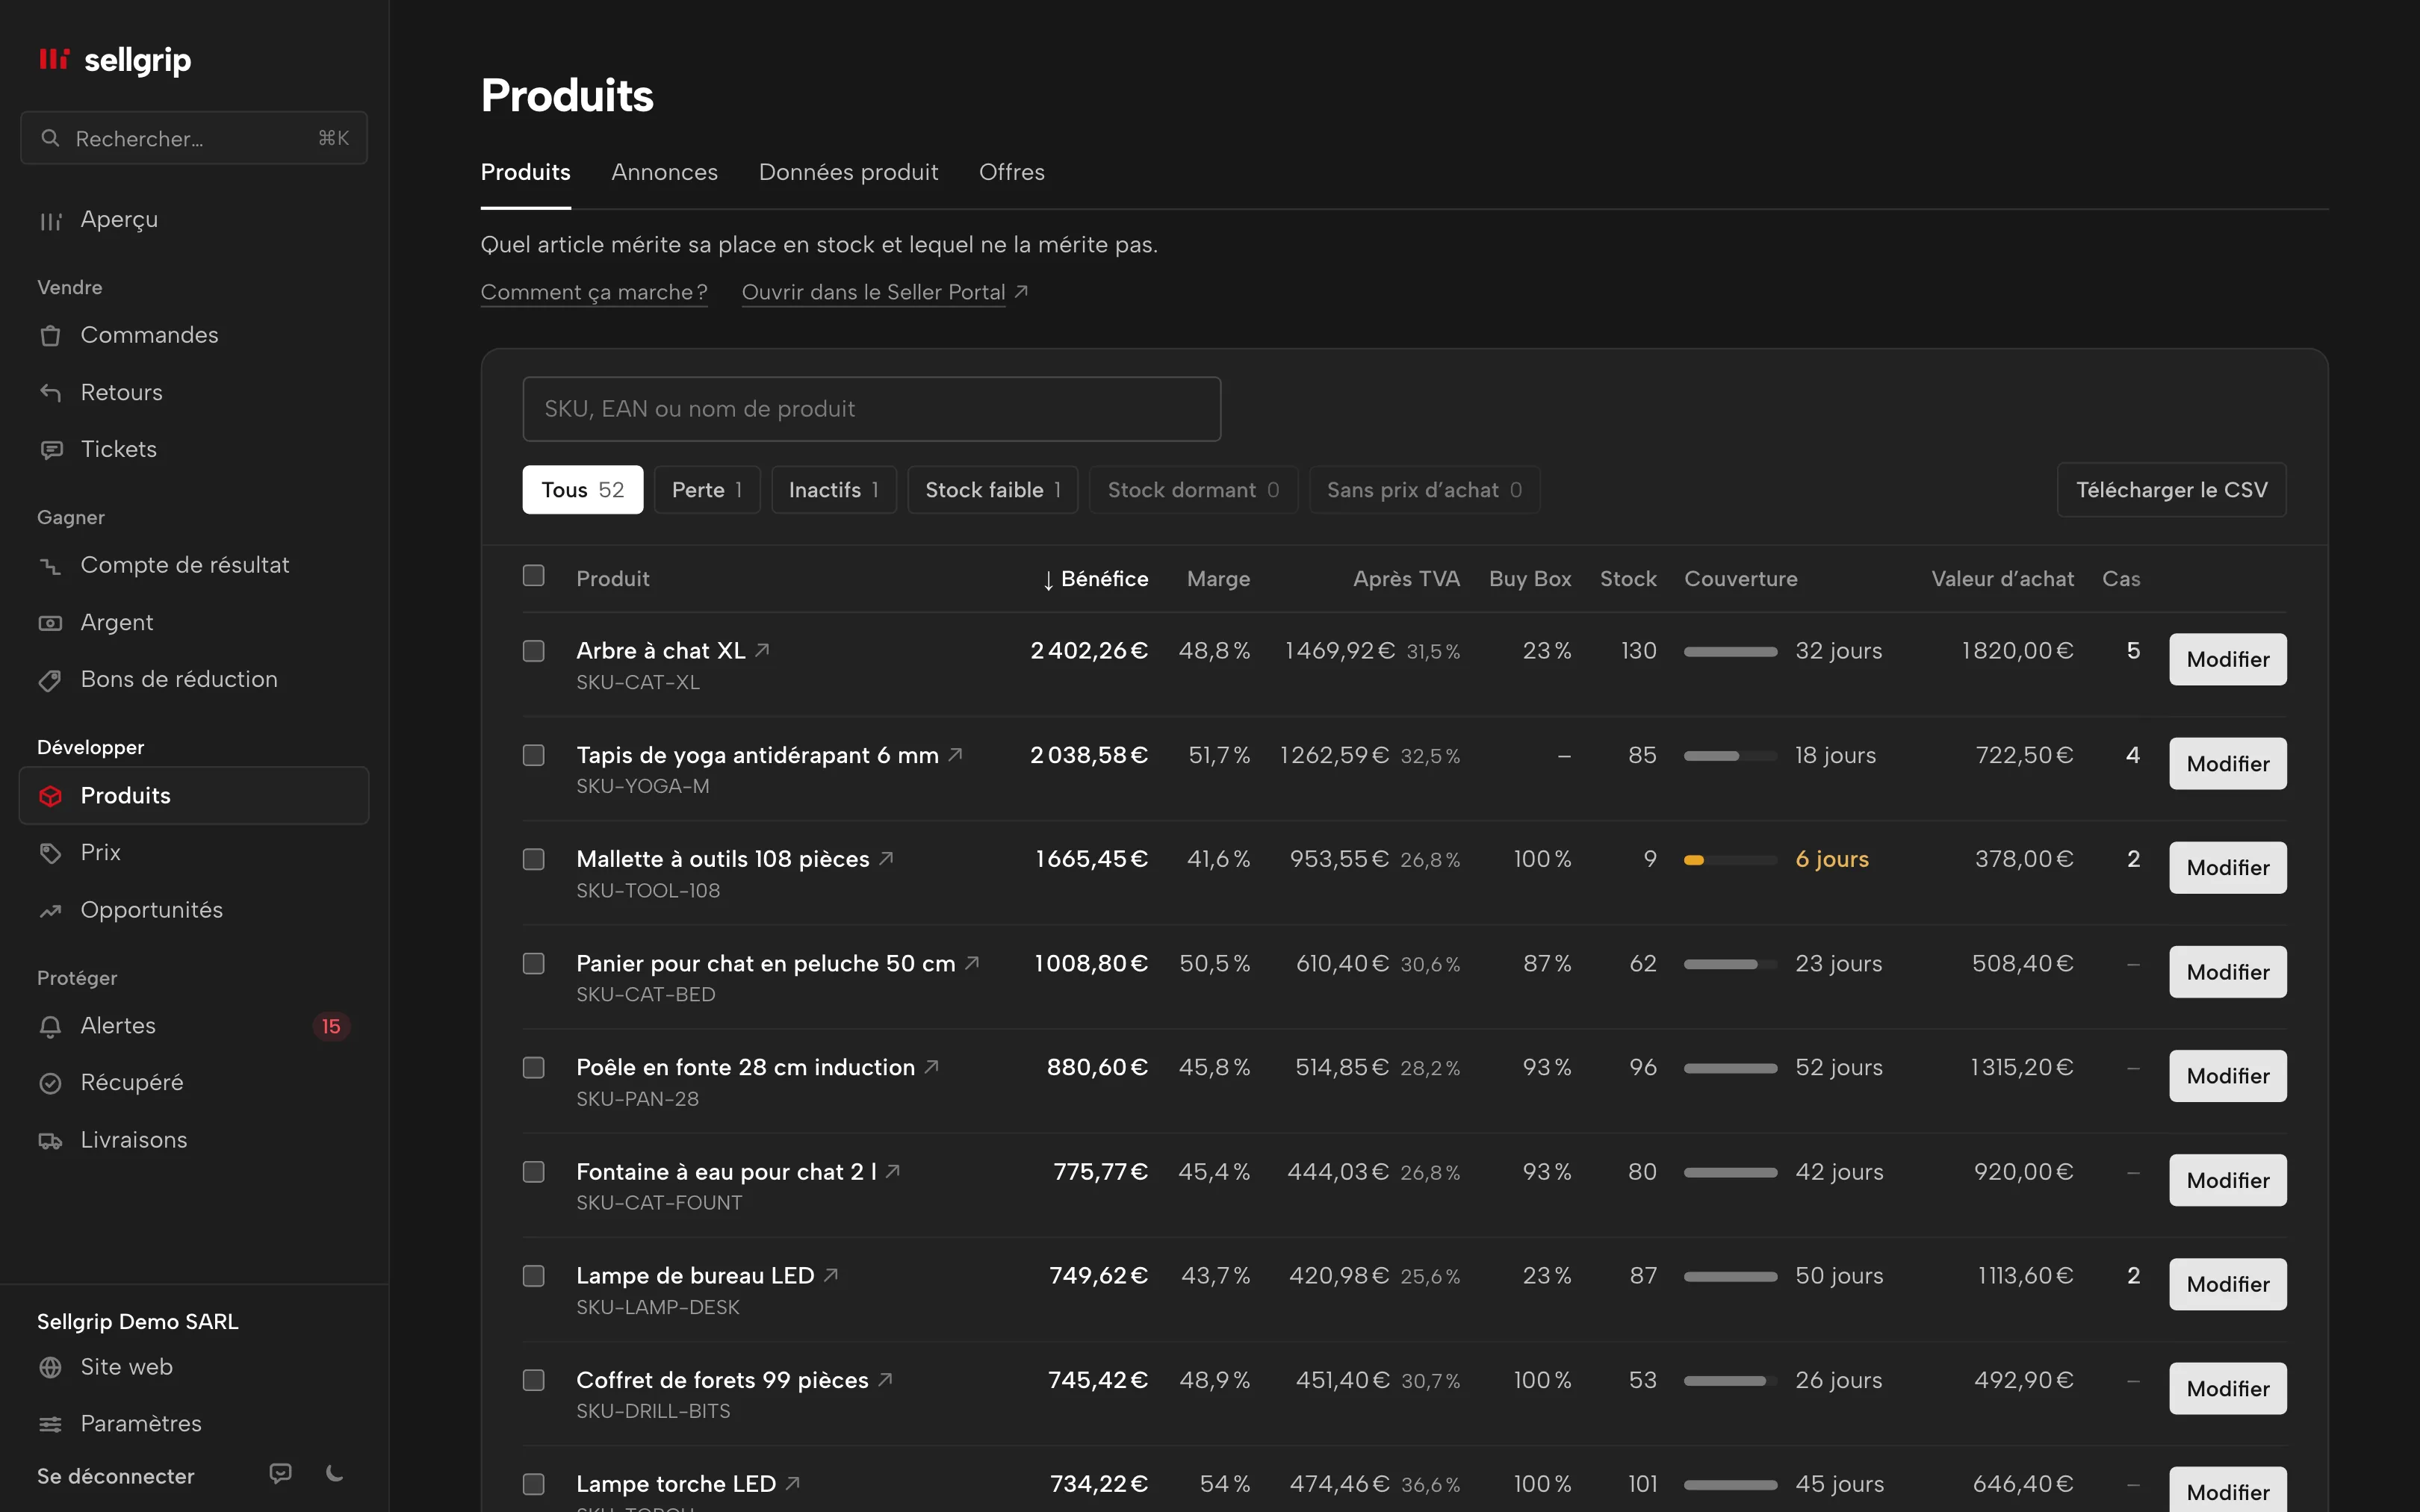Screen dimensions: 2420x1512
Task: Select the Inactifs filter chip
Action: tap(834, 490)
